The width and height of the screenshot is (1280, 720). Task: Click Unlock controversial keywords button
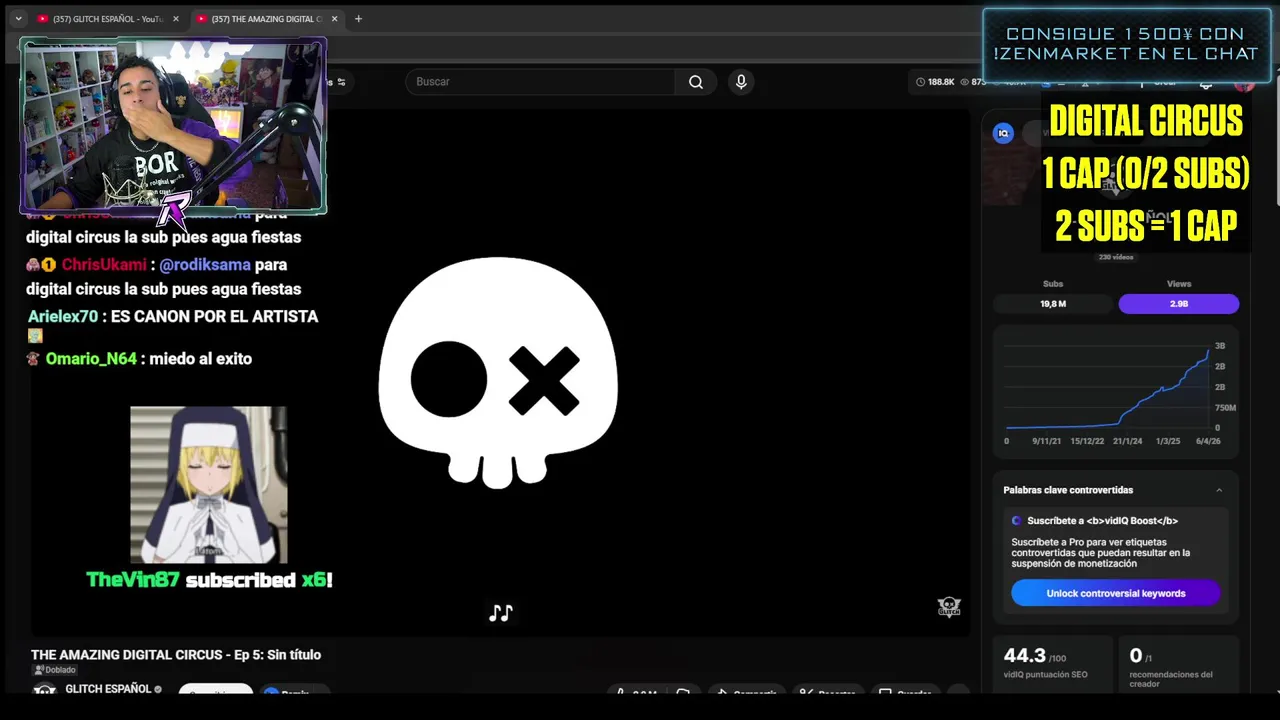pyautogui.click(x=1116, y=593)
